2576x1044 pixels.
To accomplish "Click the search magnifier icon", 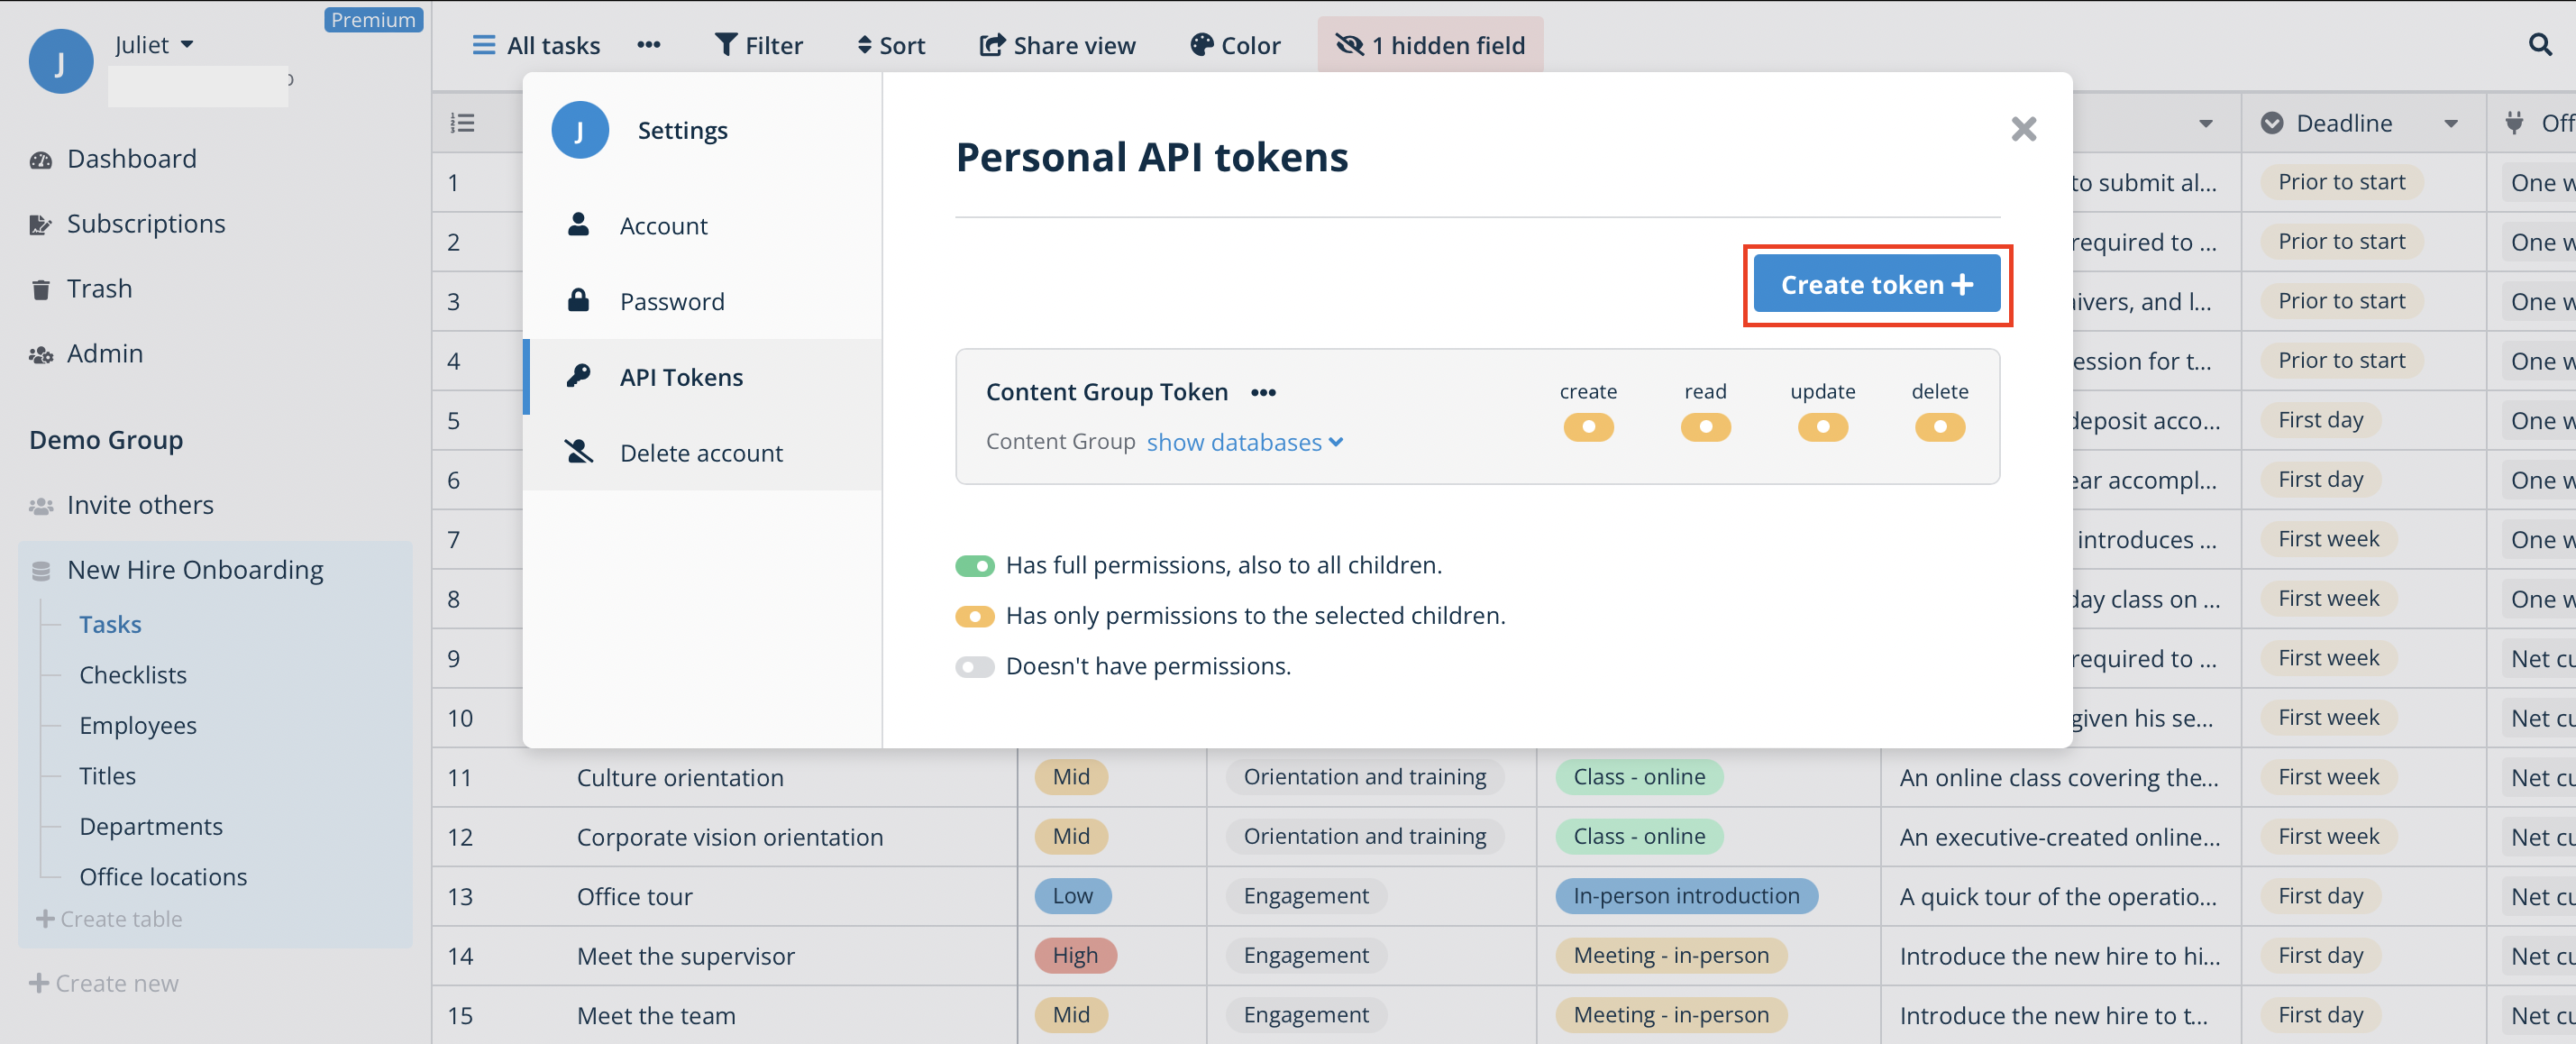I will click(x=2539, y=45).
